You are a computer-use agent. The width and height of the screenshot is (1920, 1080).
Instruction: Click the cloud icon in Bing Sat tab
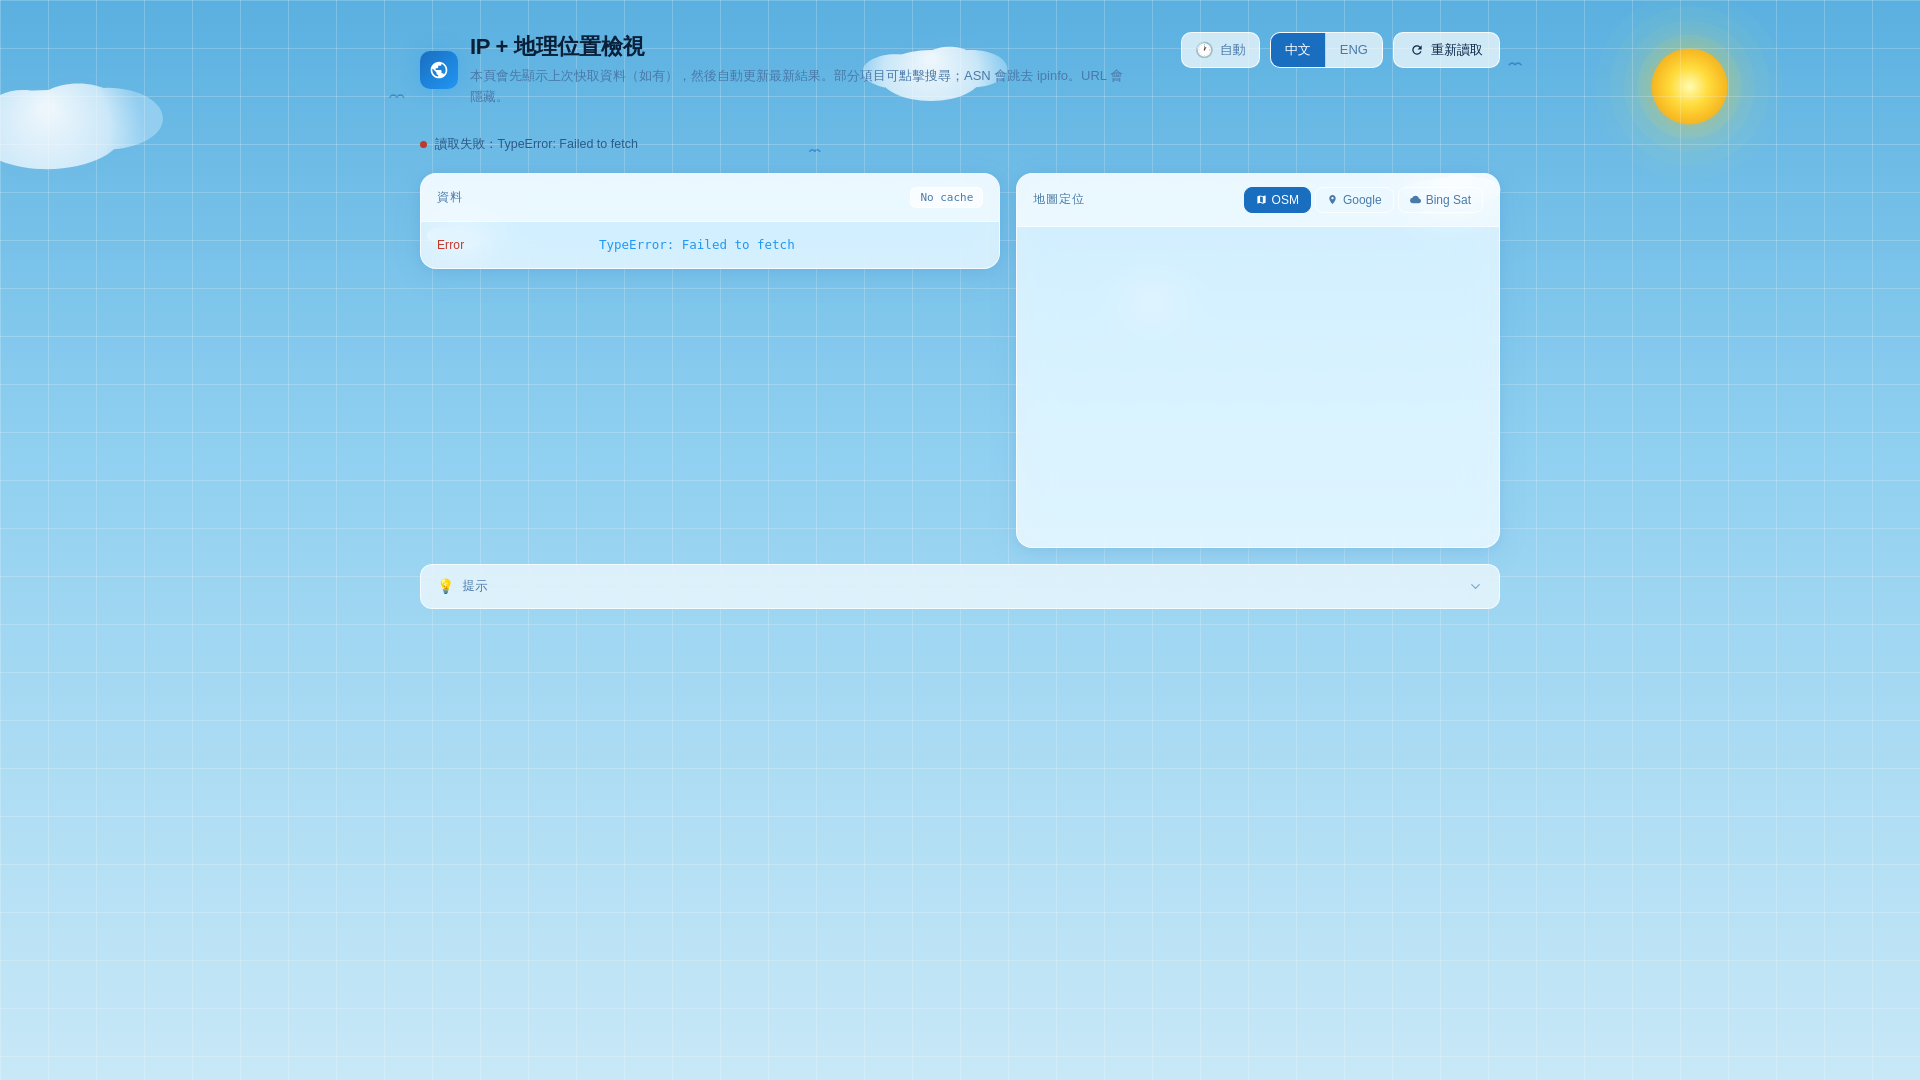point(1415,200)
